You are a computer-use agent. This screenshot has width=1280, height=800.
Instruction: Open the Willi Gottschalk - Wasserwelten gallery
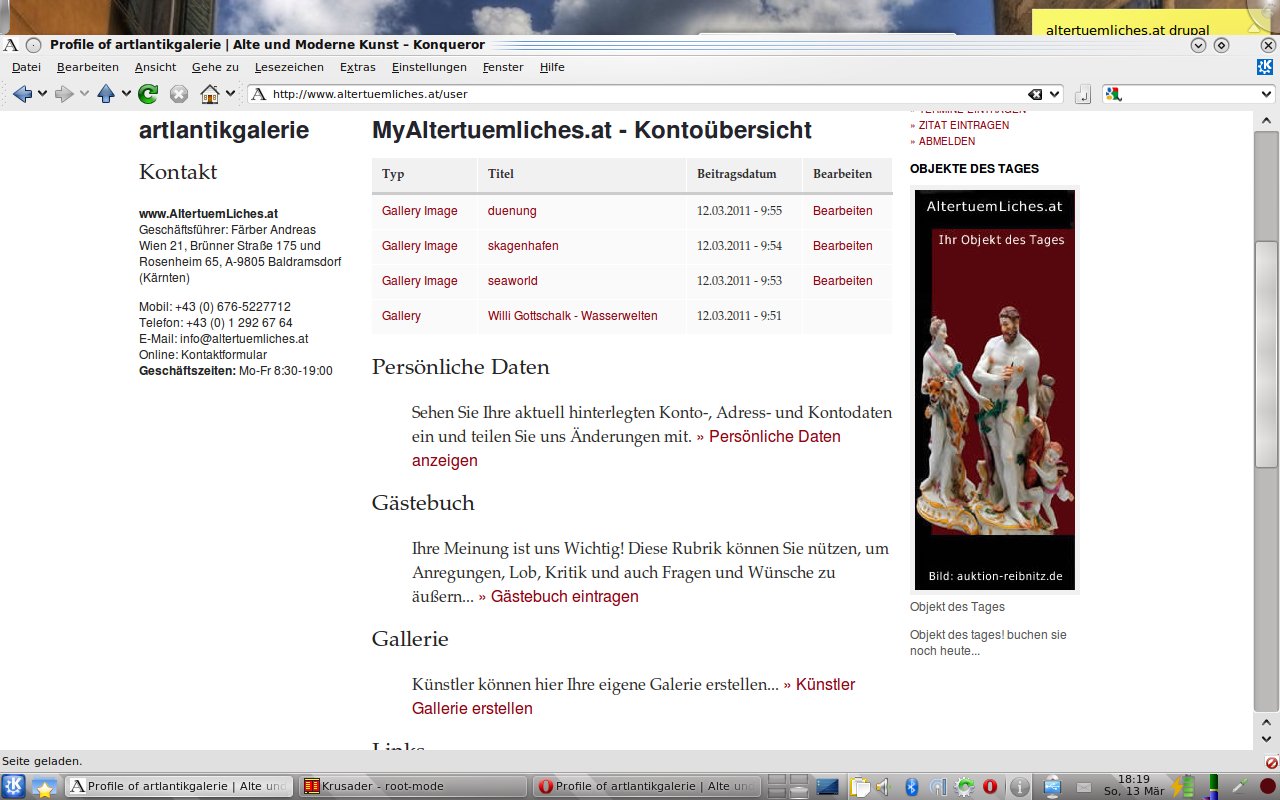click(572, 316)
